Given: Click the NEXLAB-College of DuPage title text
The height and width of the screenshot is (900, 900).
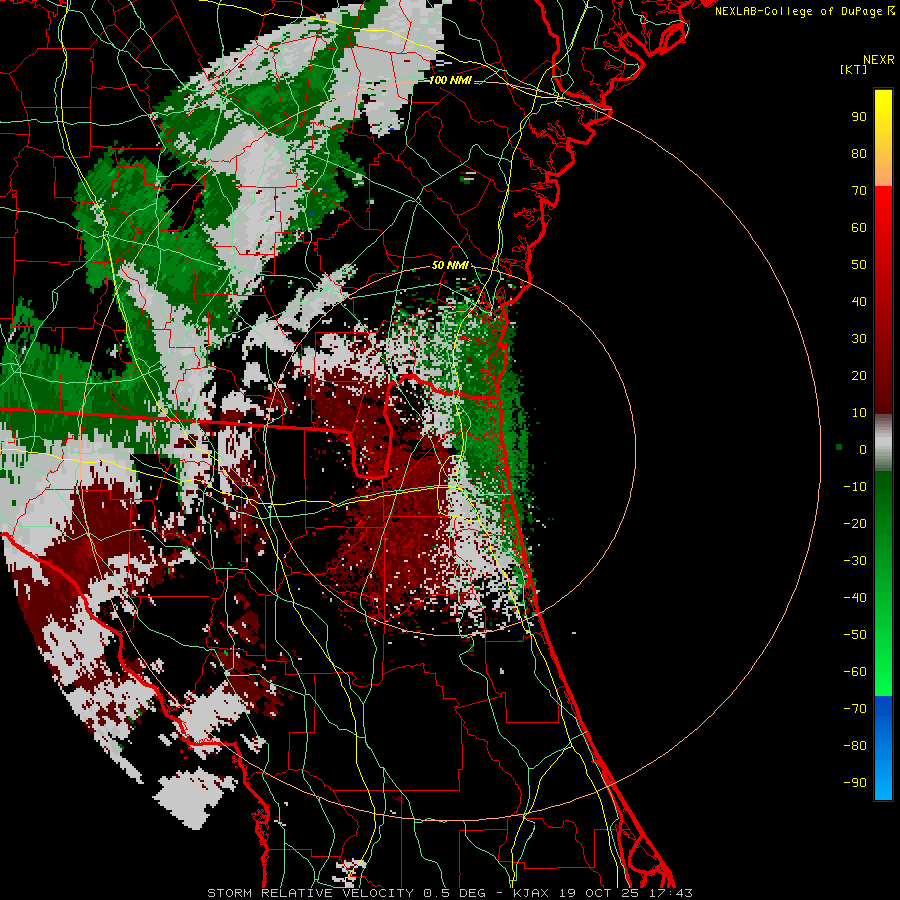Looking at the screenshot, I should click(x=798, y=11).
